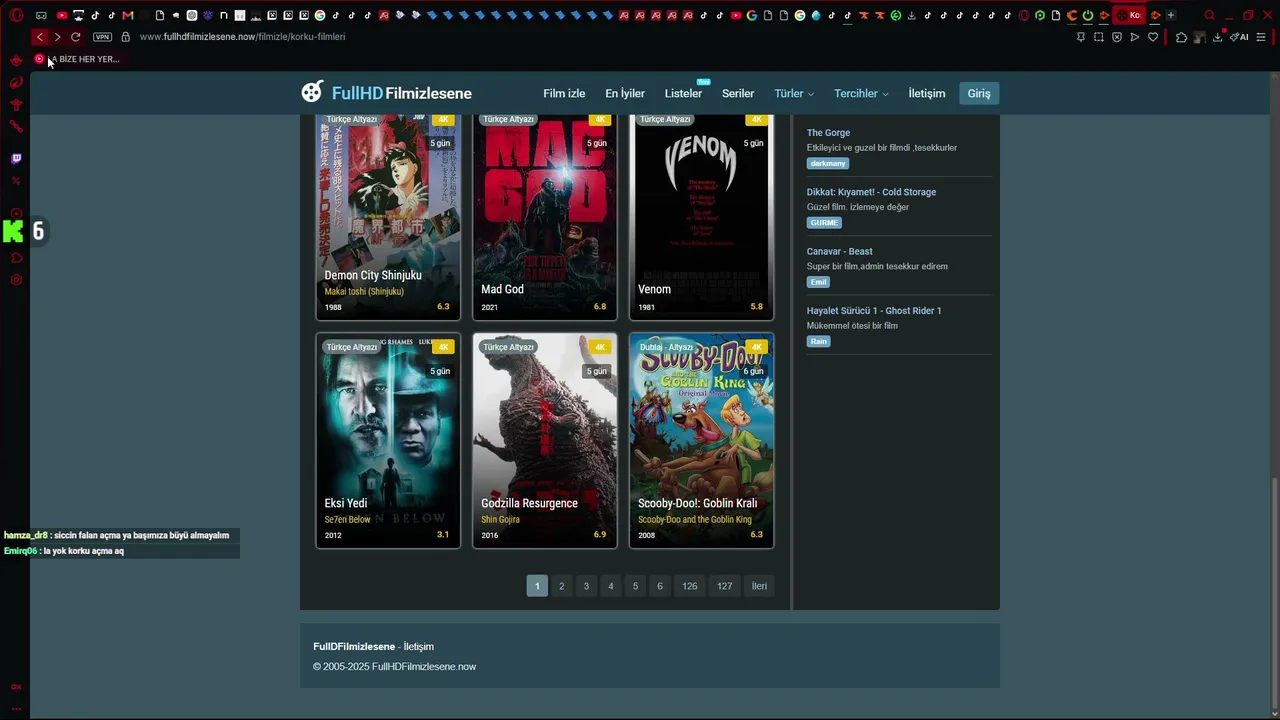
Task: Open the AI assistant button
Action: coord(1240,37)
